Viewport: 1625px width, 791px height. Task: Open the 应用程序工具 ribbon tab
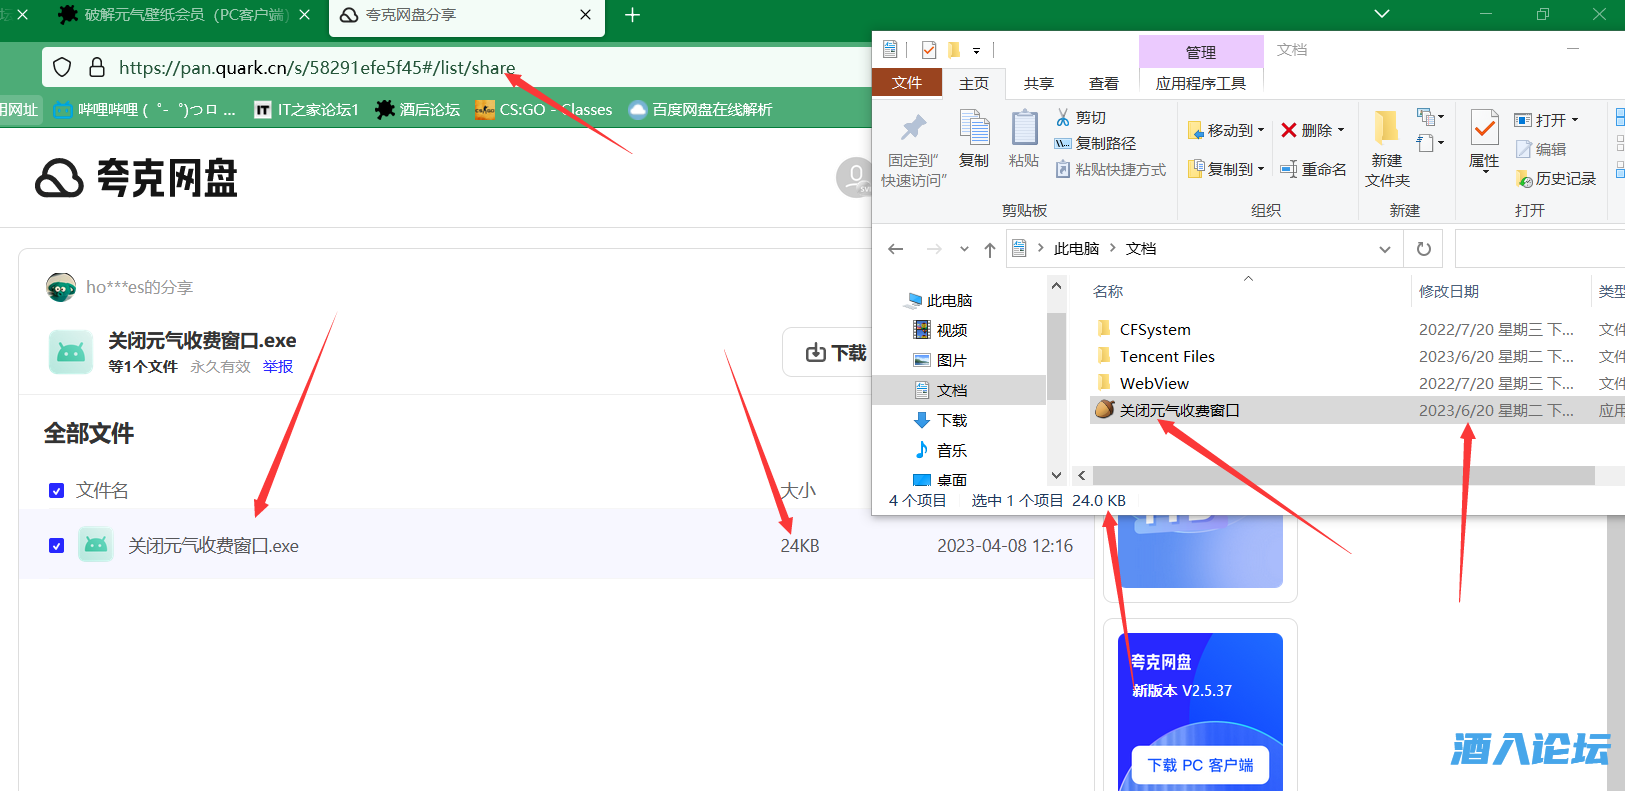tap(1201, 83)
